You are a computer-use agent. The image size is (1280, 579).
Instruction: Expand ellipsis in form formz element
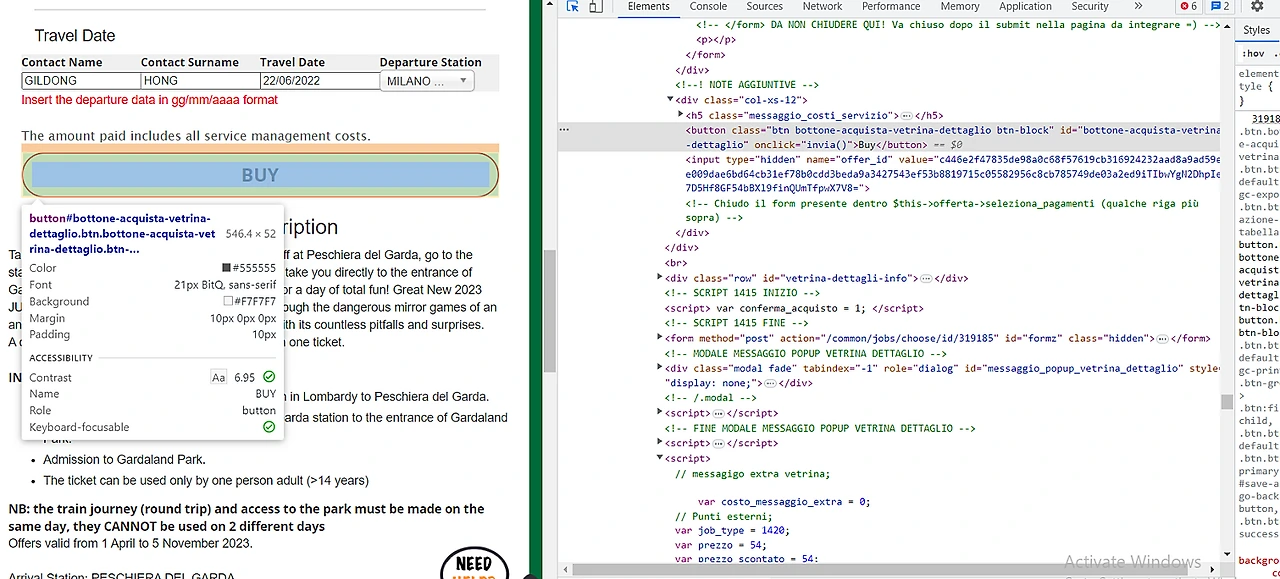pos(1164,338)
